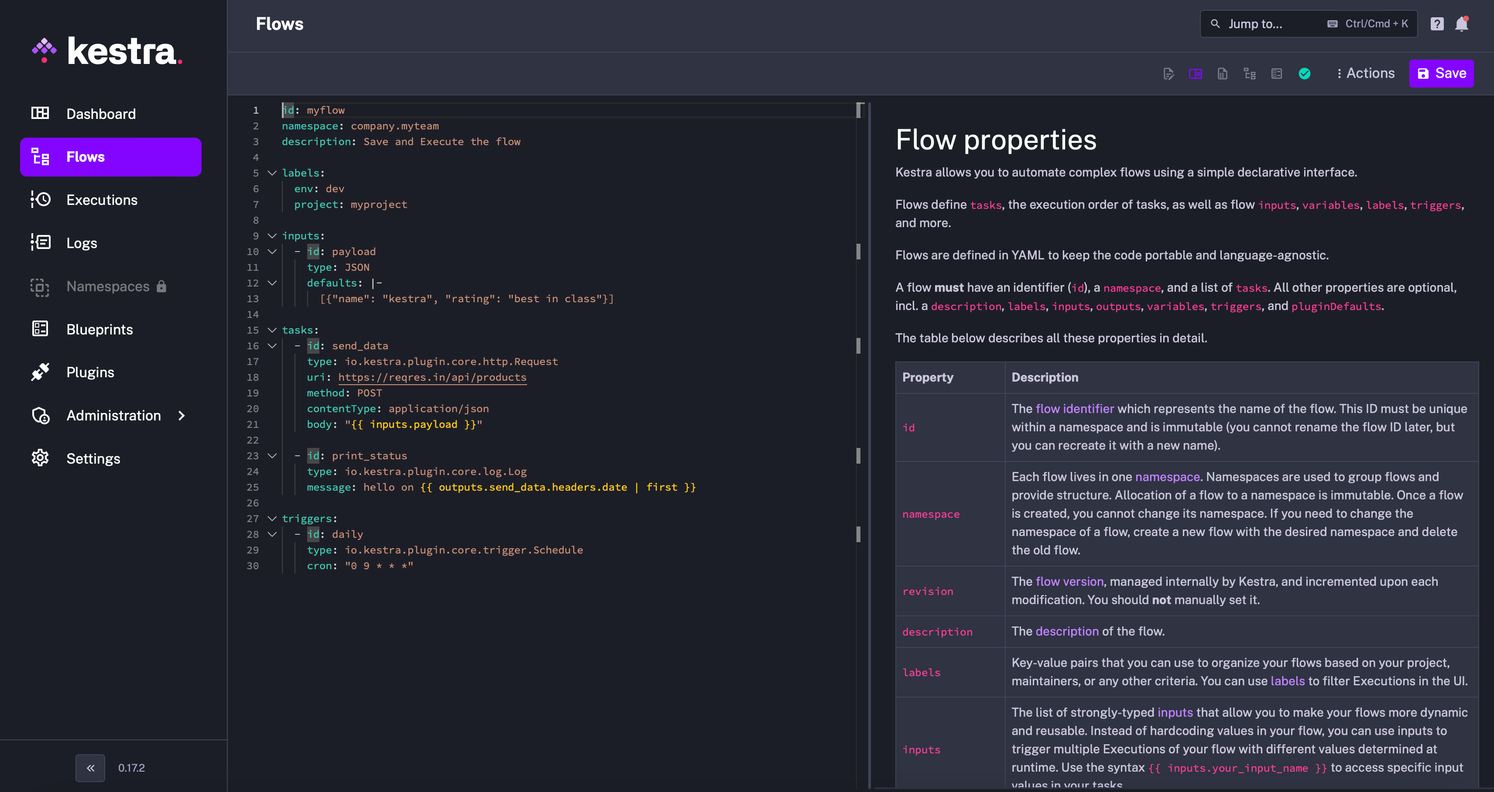Click the Property column header
The image size is (1494, 792).
[950, 377]
